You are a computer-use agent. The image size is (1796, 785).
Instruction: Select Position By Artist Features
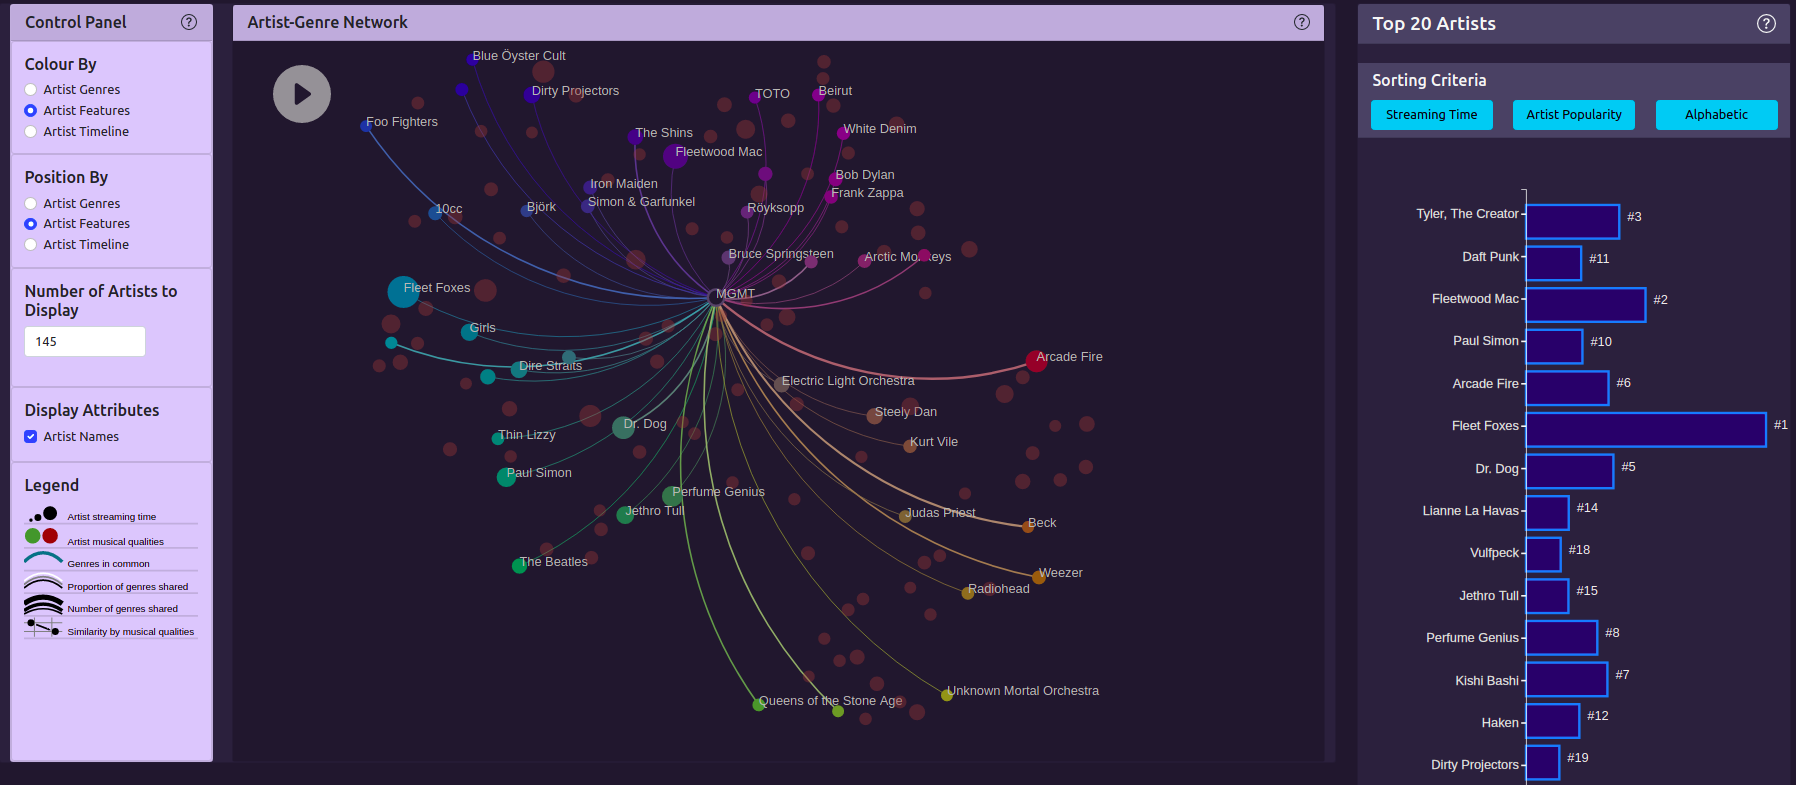(x=31, y=224)
